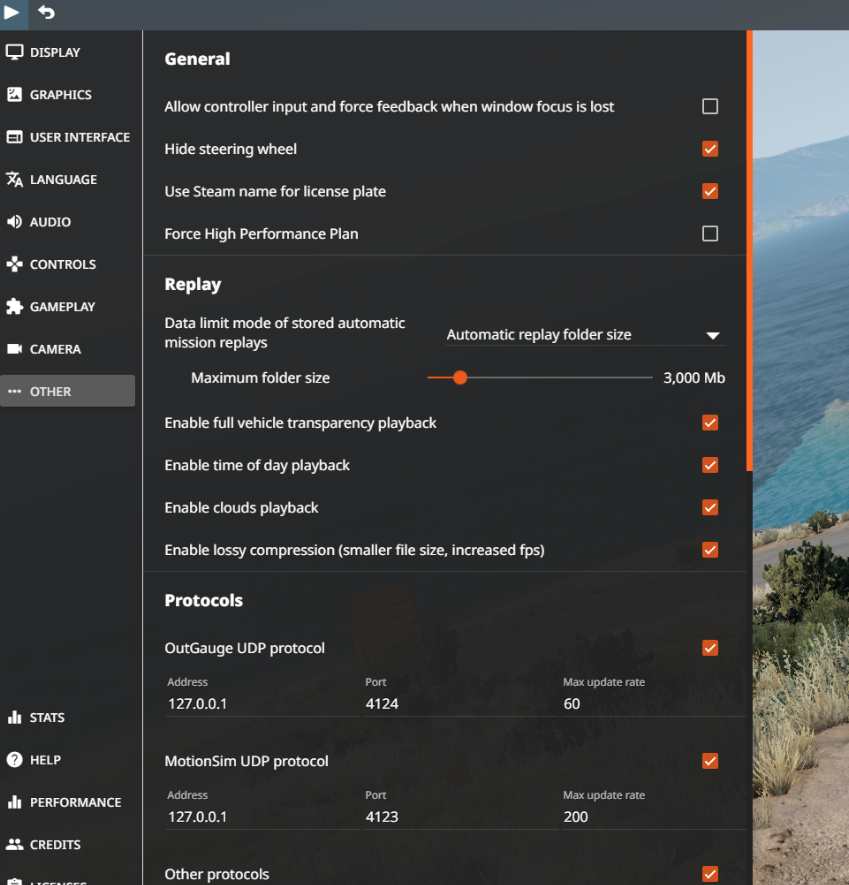This screenshot has height=885, width=849.
Task: Open Audio settings speaker icon
Action: tap(15, 222)
